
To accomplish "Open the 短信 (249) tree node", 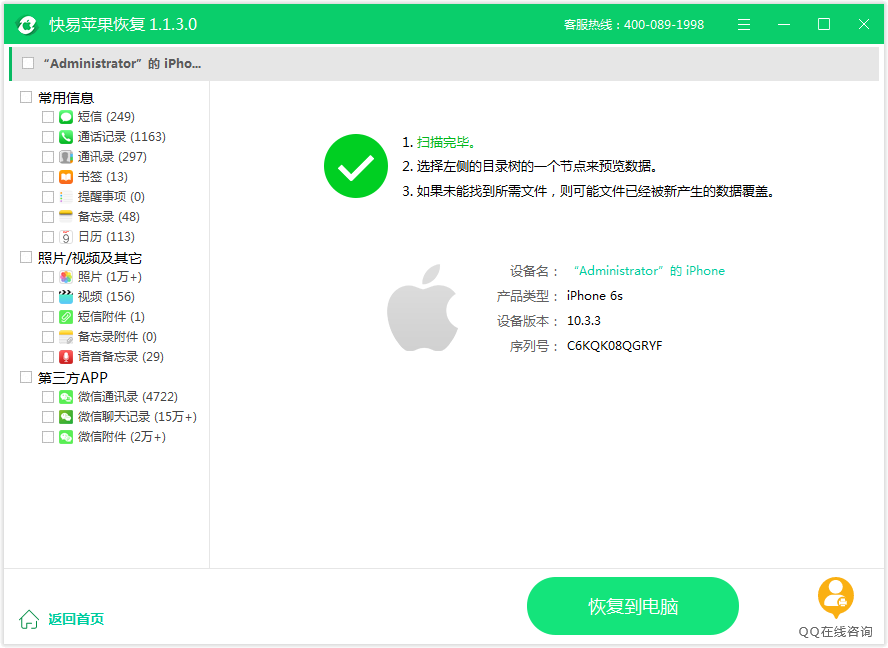I will (106, 117).
